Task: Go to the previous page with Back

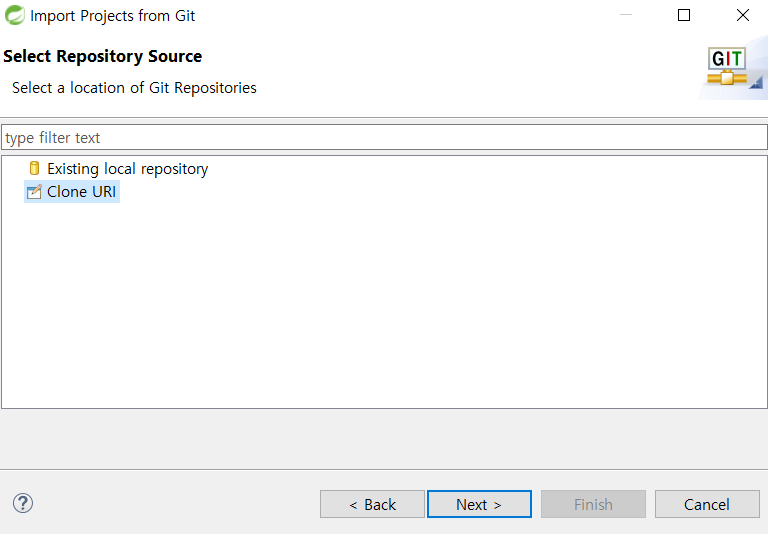Action: 372,504
